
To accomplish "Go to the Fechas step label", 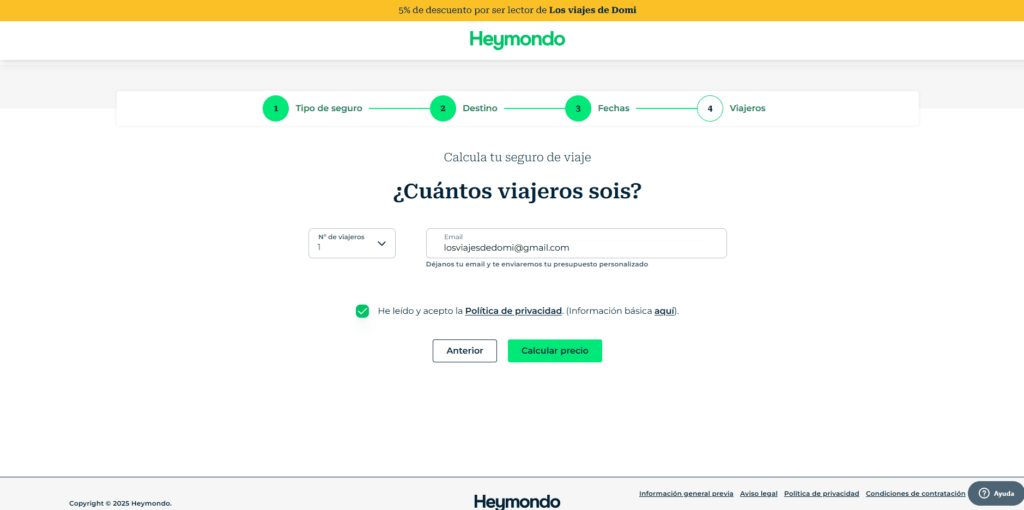I will pos(614,108).
